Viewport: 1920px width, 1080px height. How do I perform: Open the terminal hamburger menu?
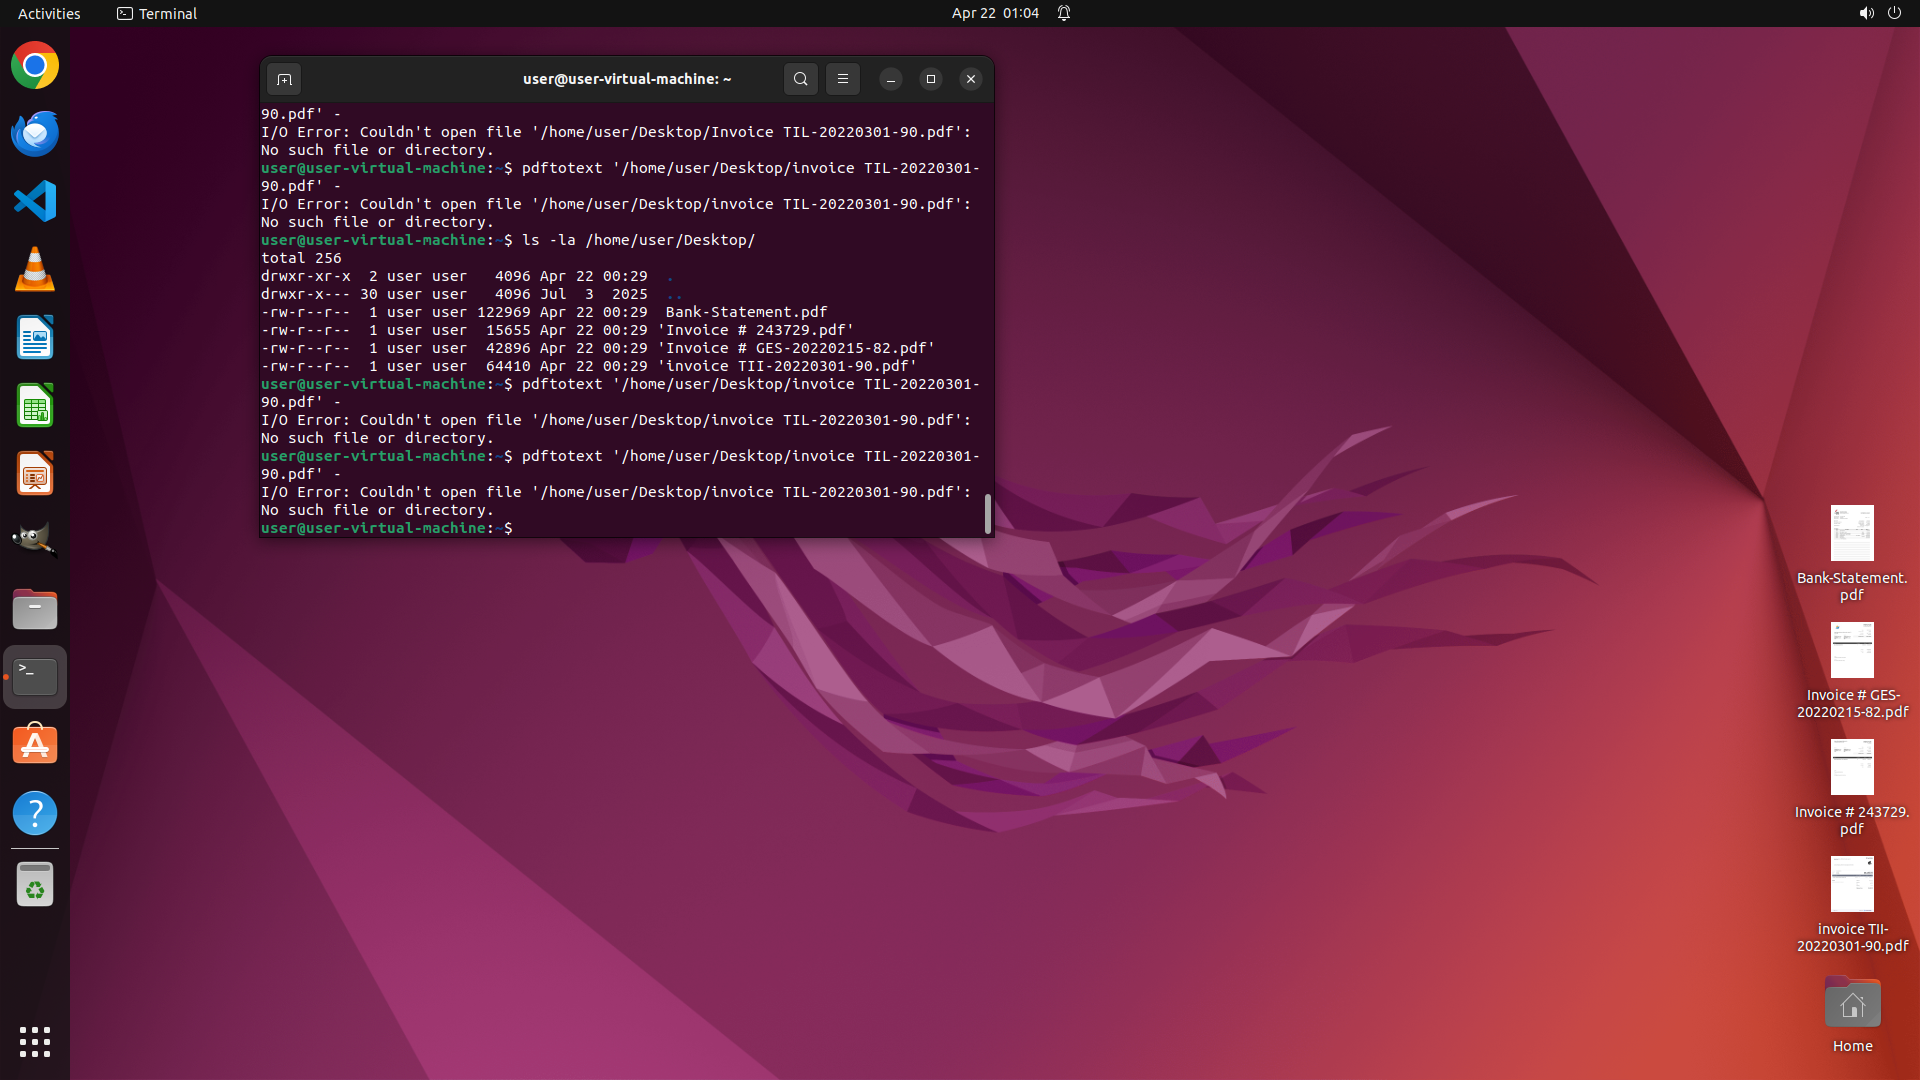pos(842,79)
